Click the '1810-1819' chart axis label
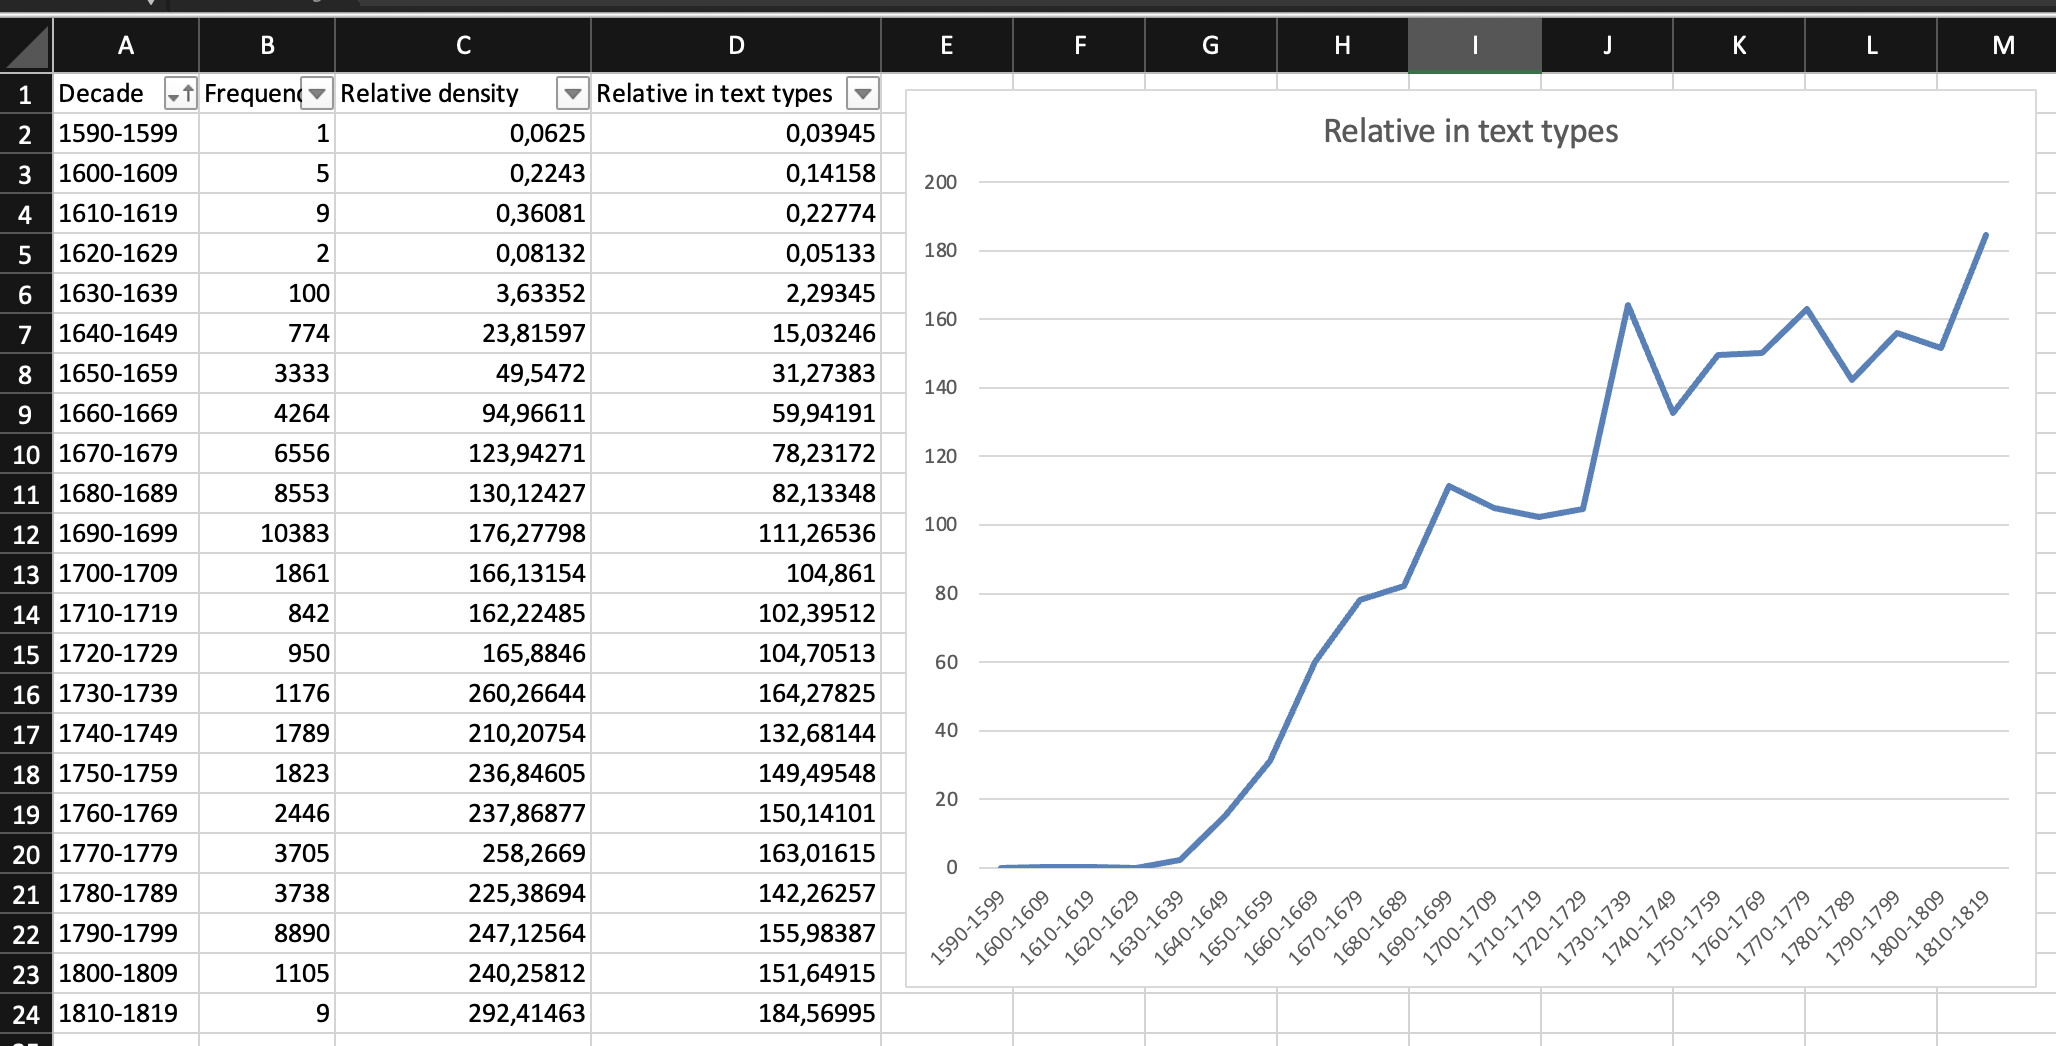The height and width of the screenshot is (1046, 2056). [x=1952, y=928]
